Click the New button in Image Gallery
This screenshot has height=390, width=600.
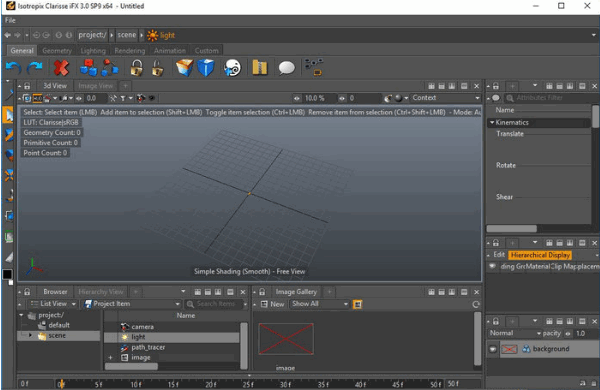[272, 304]
